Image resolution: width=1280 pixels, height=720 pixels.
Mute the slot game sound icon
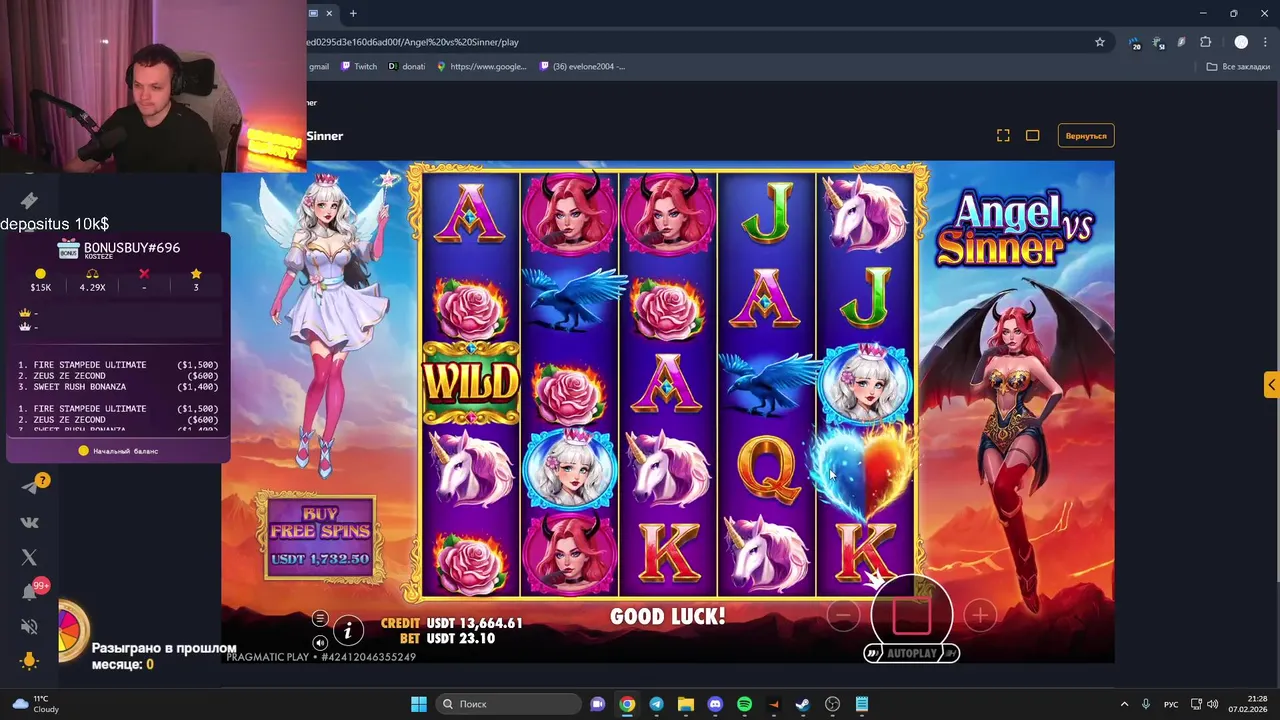[320, 643]
